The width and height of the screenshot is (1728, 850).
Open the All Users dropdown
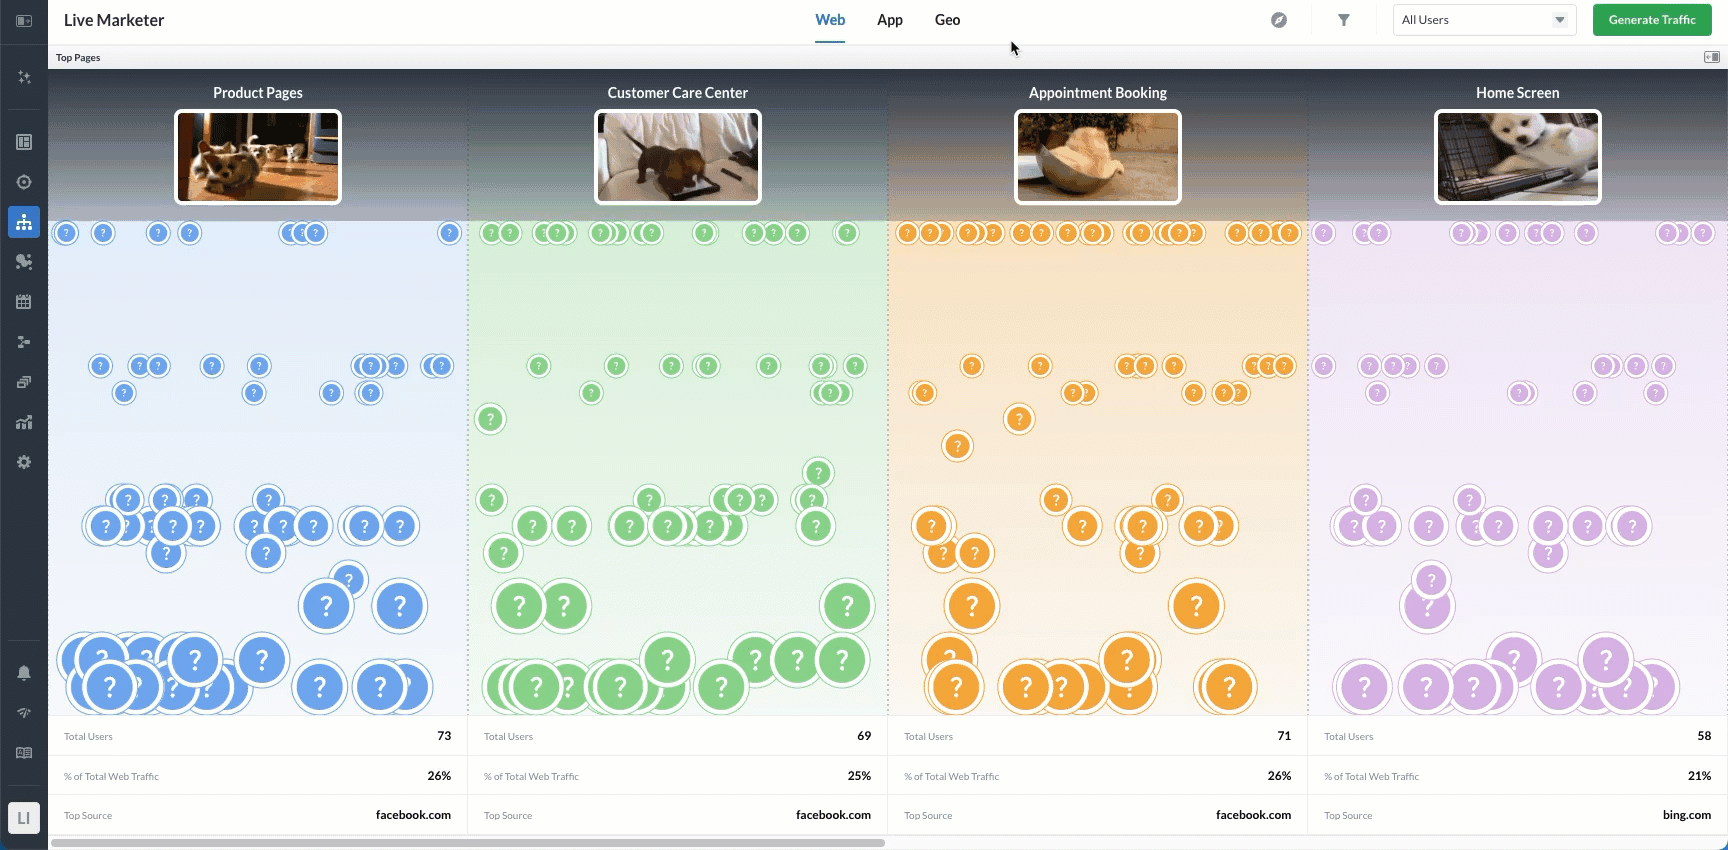click(1484, 20)
